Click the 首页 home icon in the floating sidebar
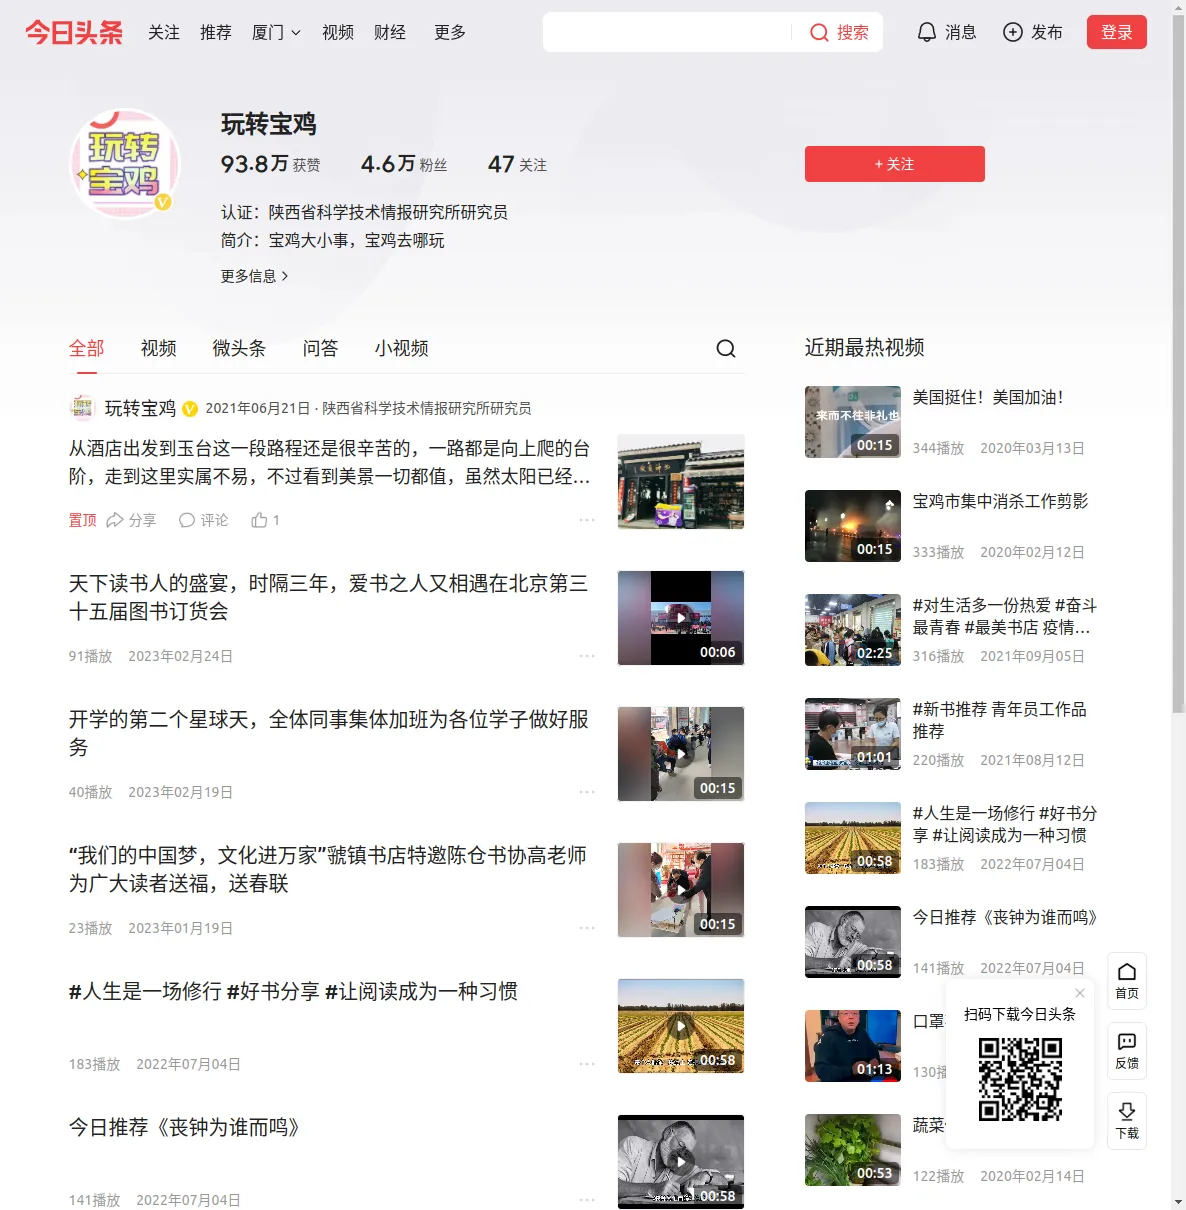The height and width of the screenshot is (1210, 1186). point(1127,972)
